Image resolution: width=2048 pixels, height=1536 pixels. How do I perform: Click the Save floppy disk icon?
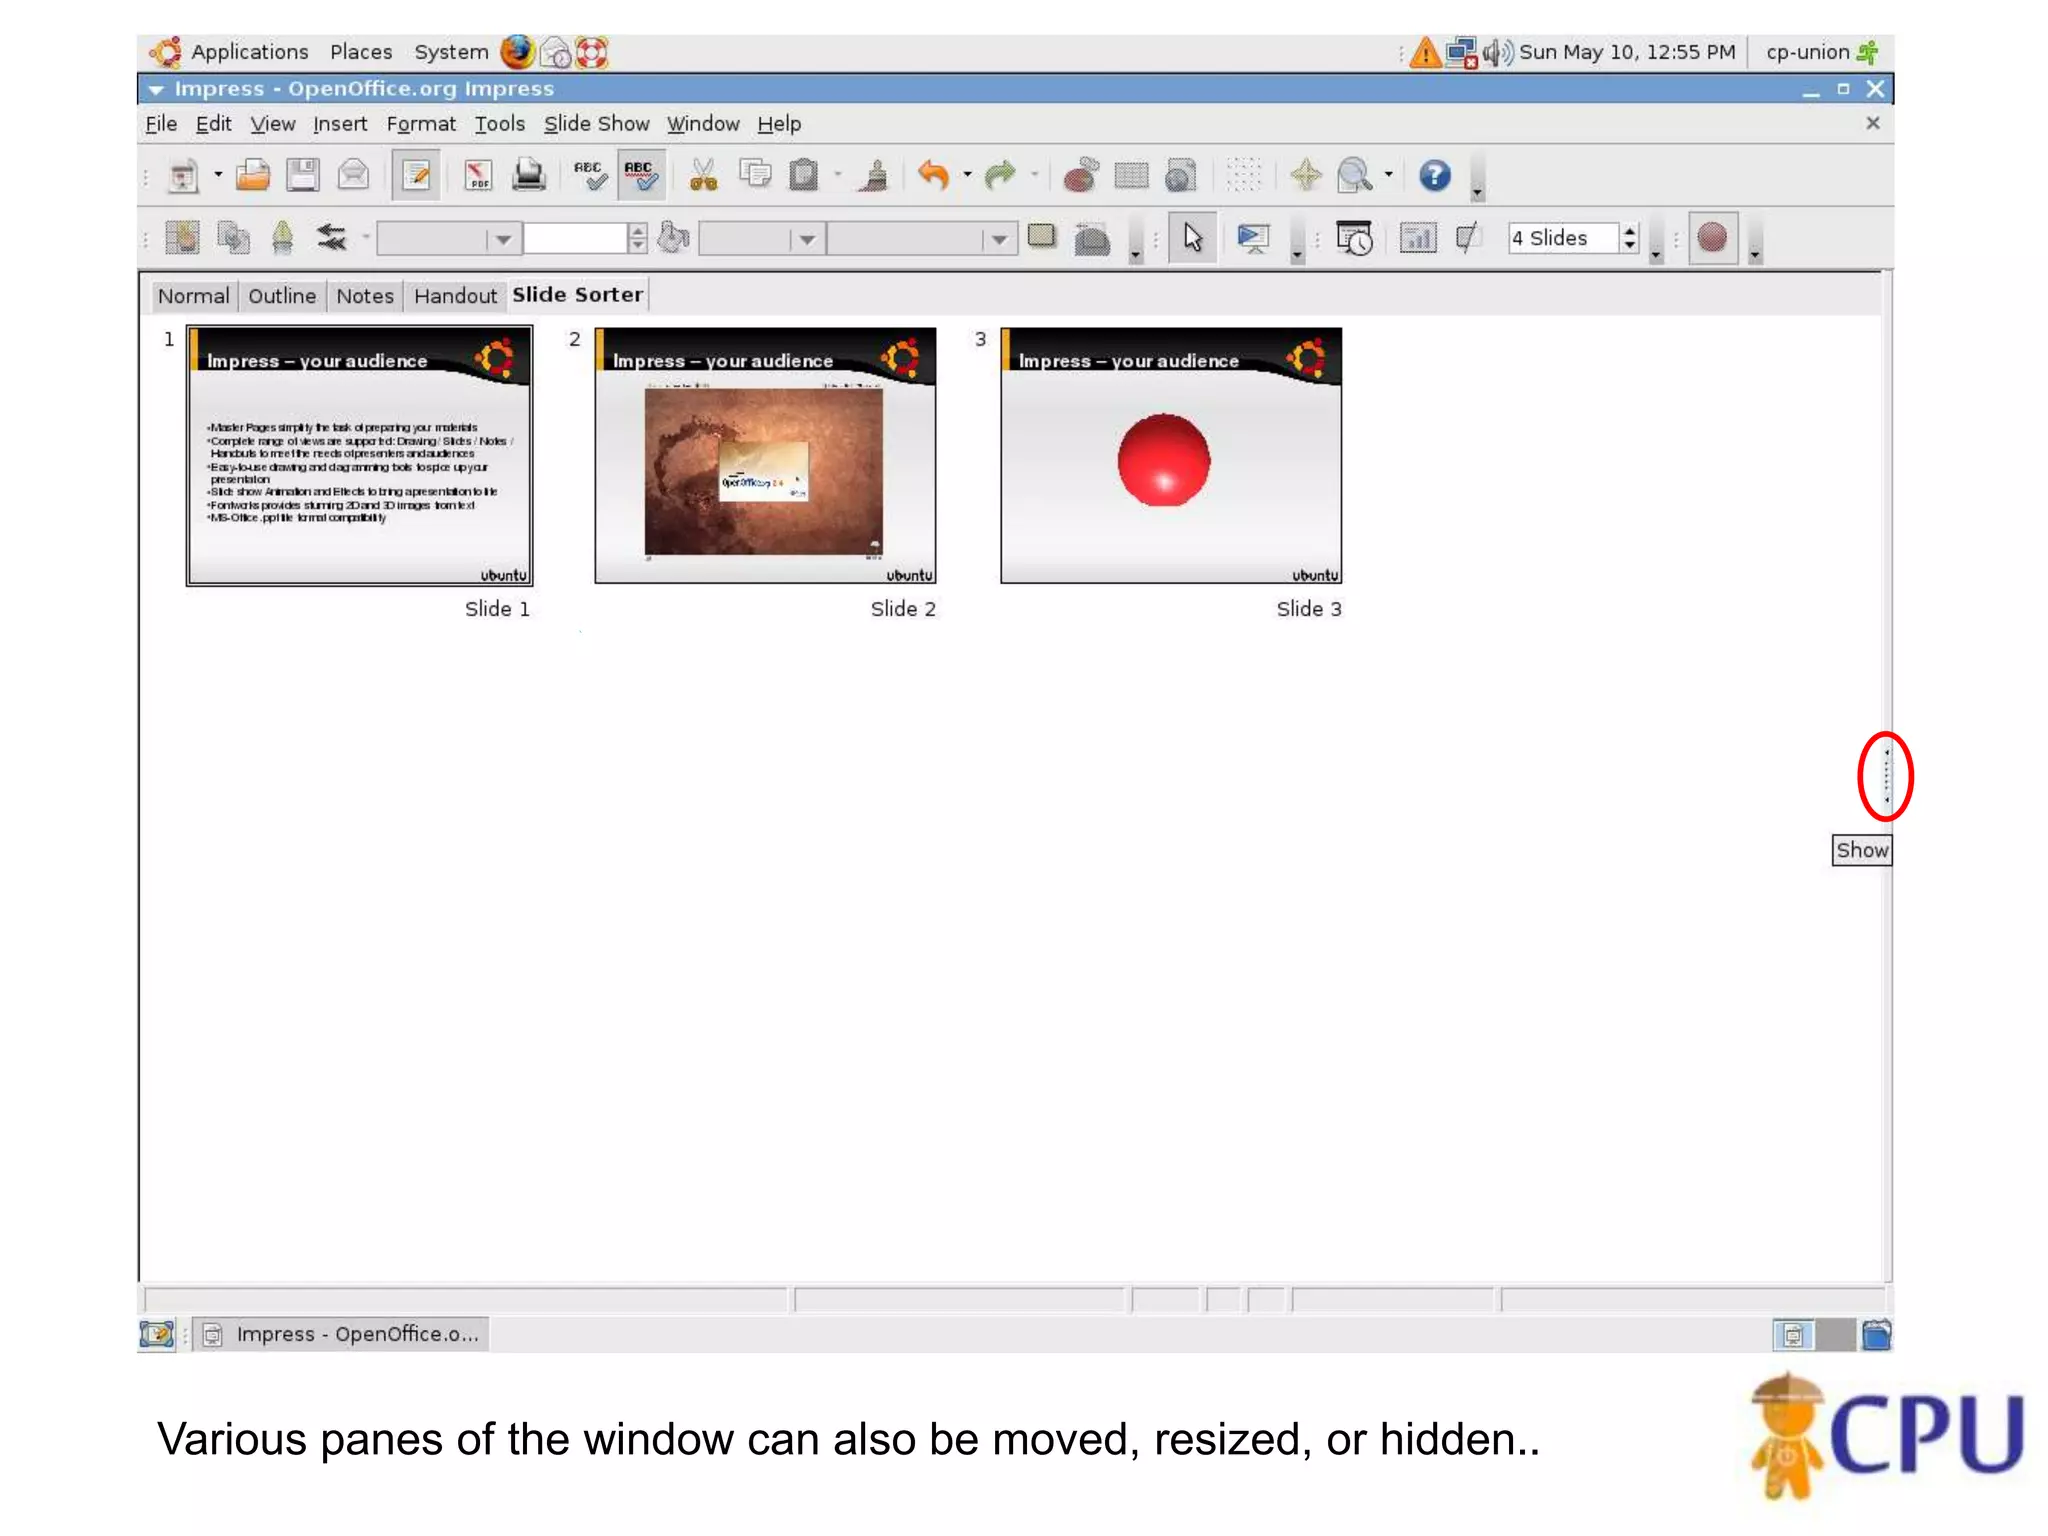(302, 175)
